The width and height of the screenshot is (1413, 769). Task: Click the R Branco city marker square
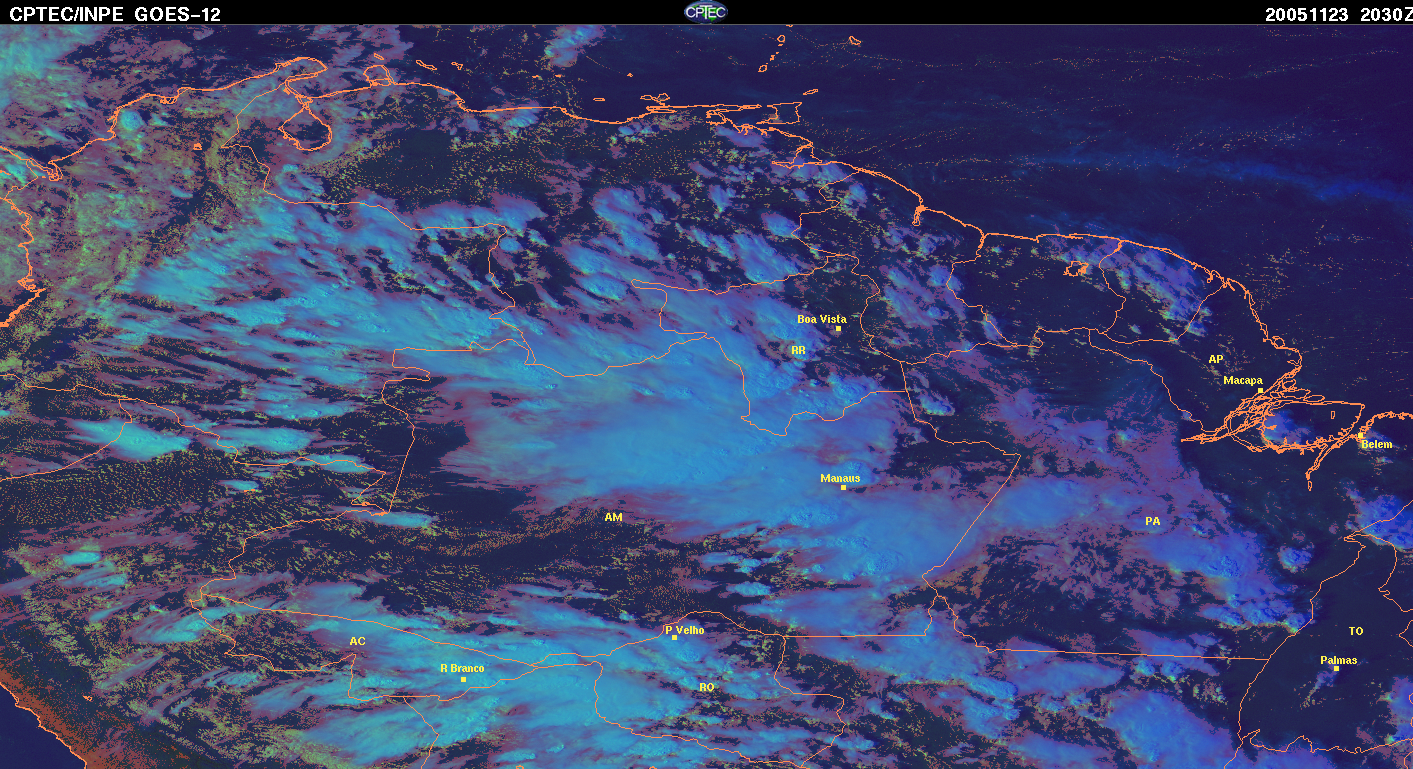point(463,679)
